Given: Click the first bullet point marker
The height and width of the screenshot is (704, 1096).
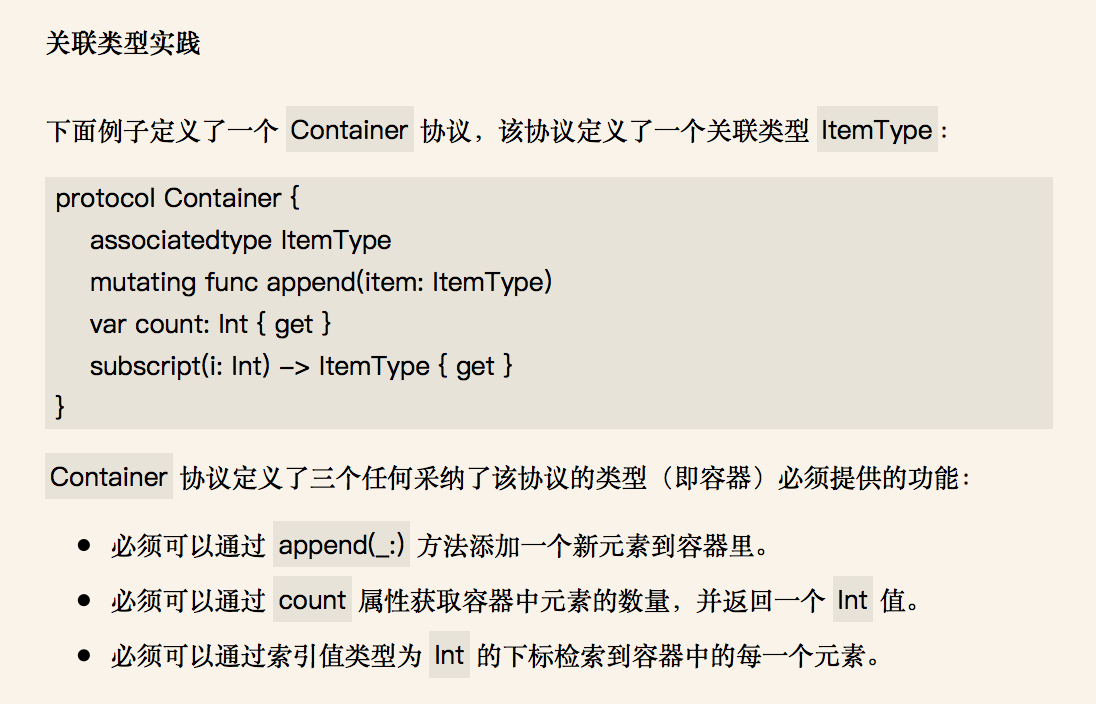Looking at the screenshot, I should point(85,545).
